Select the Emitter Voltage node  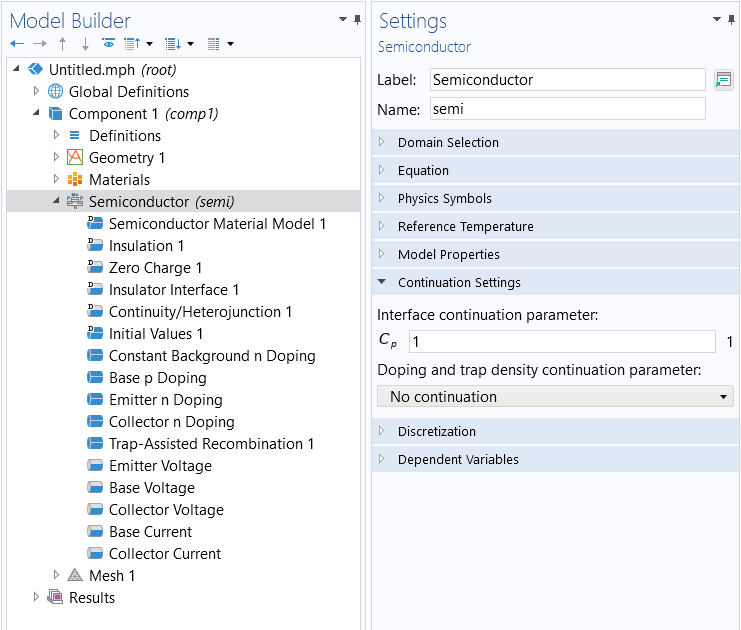pyautogui.click(x=160, y=466)
